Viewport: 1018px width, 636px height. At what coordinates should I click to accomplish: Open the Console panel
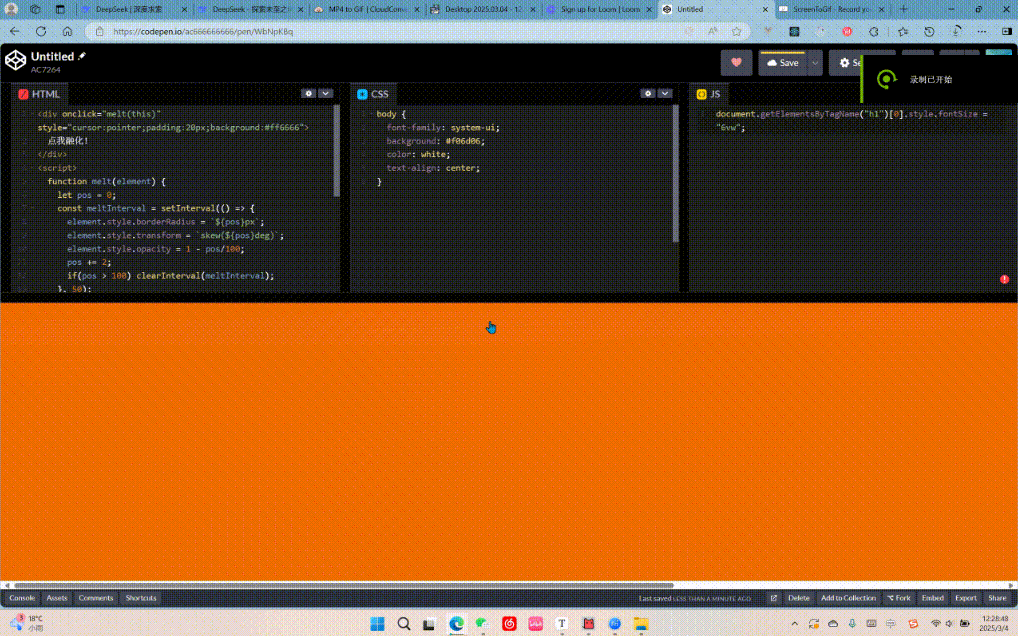[x=22, y=598]
